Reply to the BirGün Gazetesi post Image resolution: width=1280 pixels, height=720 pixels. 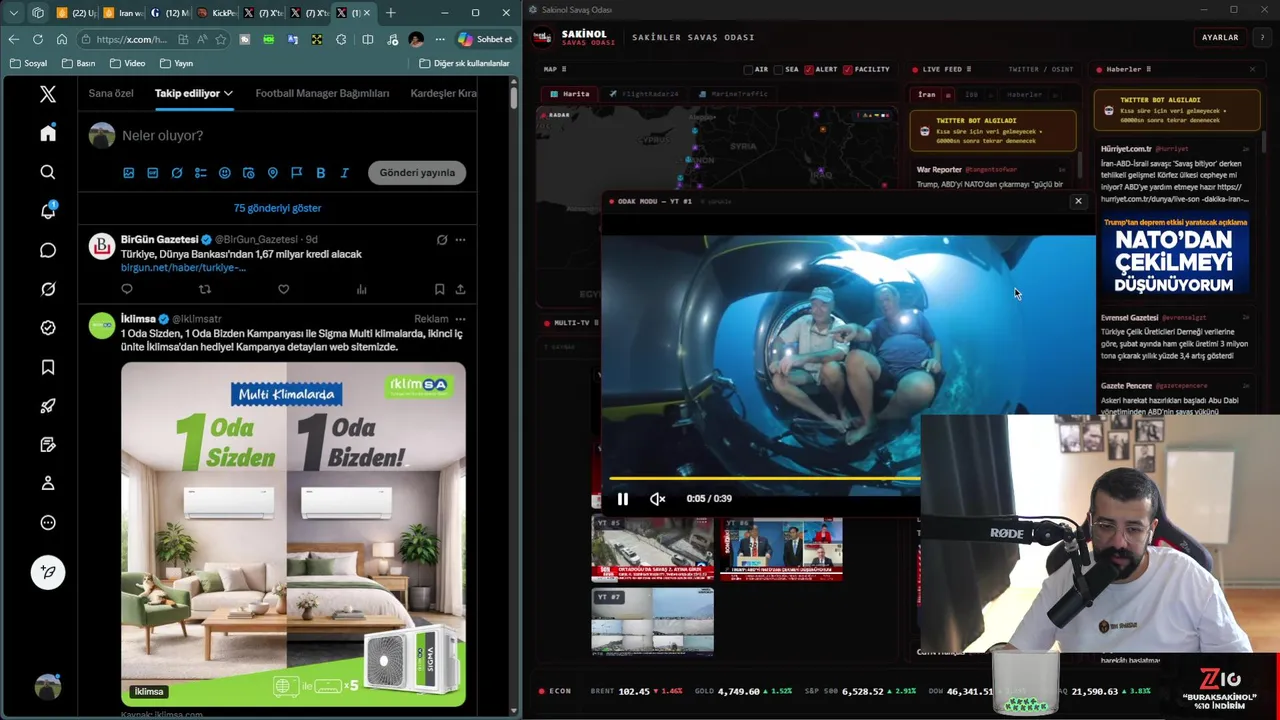point(127,289)
